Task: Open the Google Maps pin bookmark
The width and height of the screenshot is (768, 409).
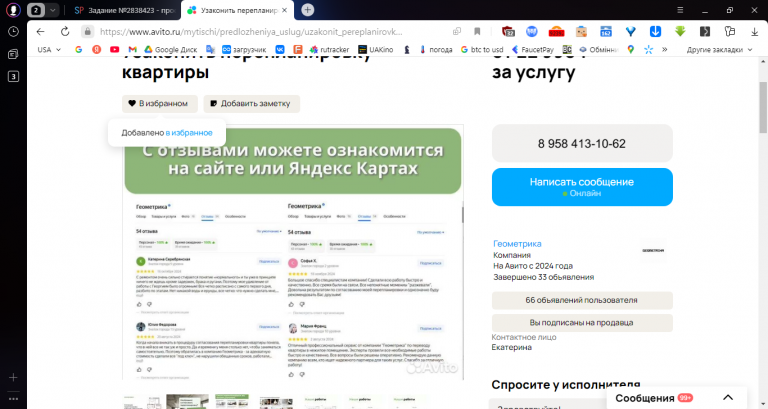Action: pyautogui.click(x=630, y=49)
